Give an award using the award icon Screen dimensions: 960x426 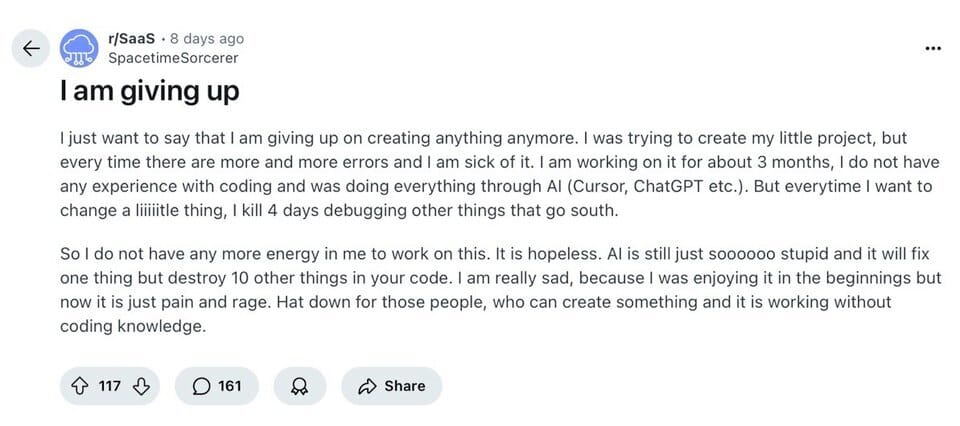point(300,386)
